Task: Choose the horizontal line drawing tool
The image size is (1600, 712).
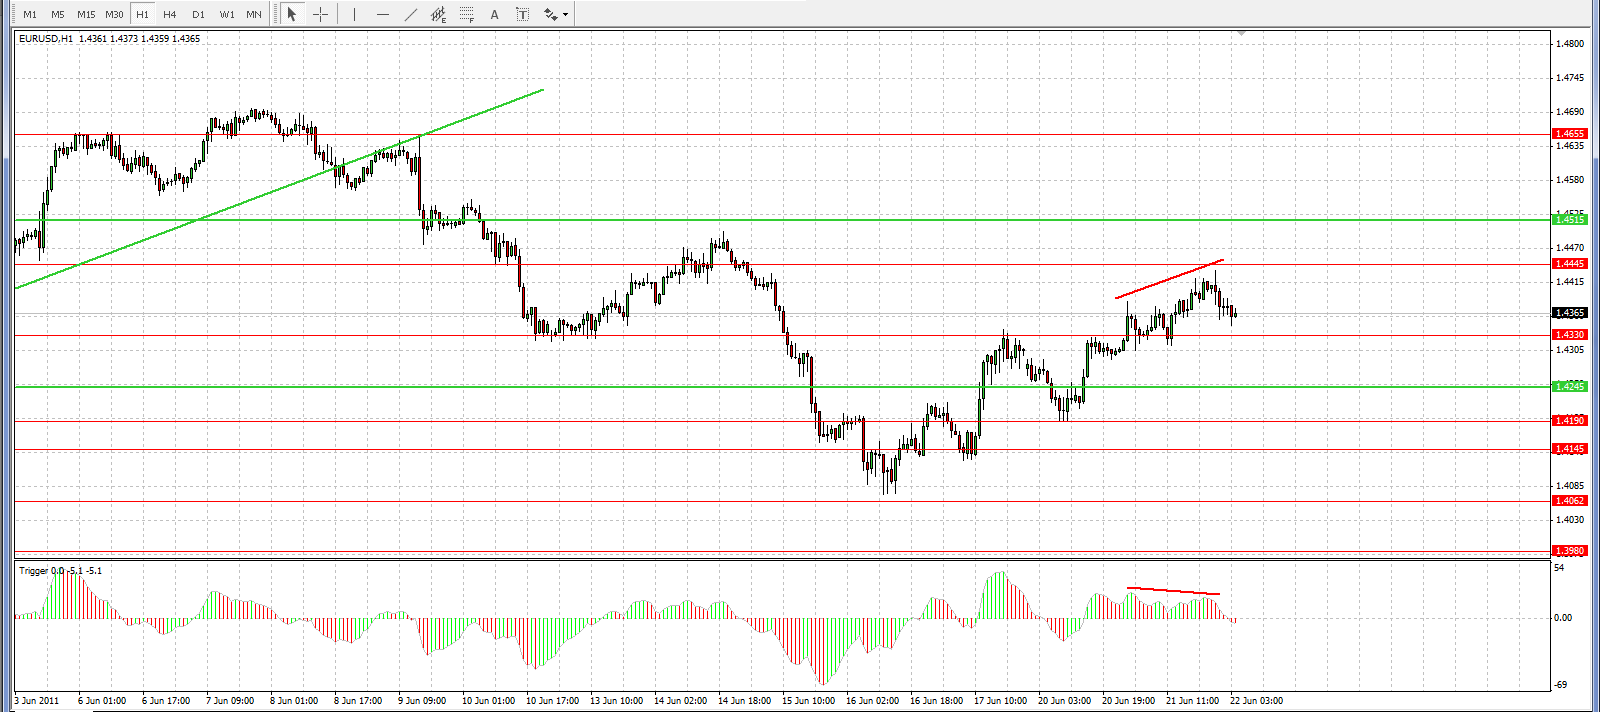Action: 382,14
